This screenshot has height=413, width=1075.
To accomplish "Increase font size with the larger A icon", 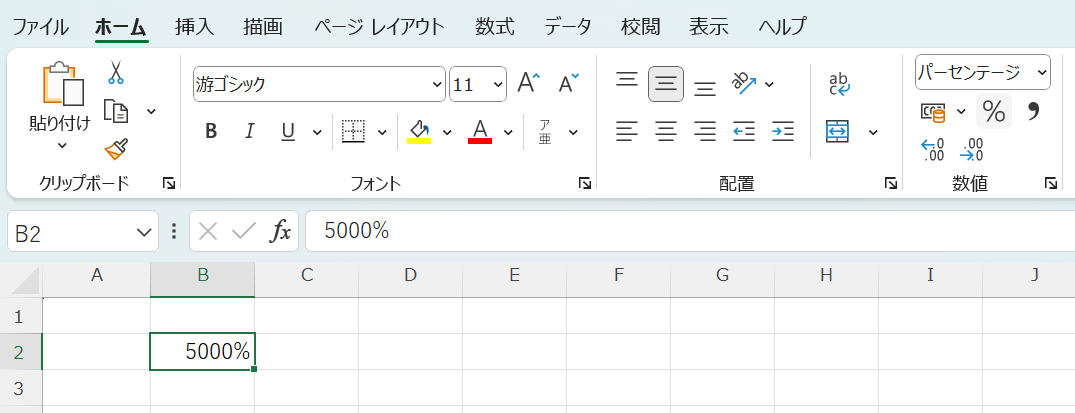I will pos(529,84).
